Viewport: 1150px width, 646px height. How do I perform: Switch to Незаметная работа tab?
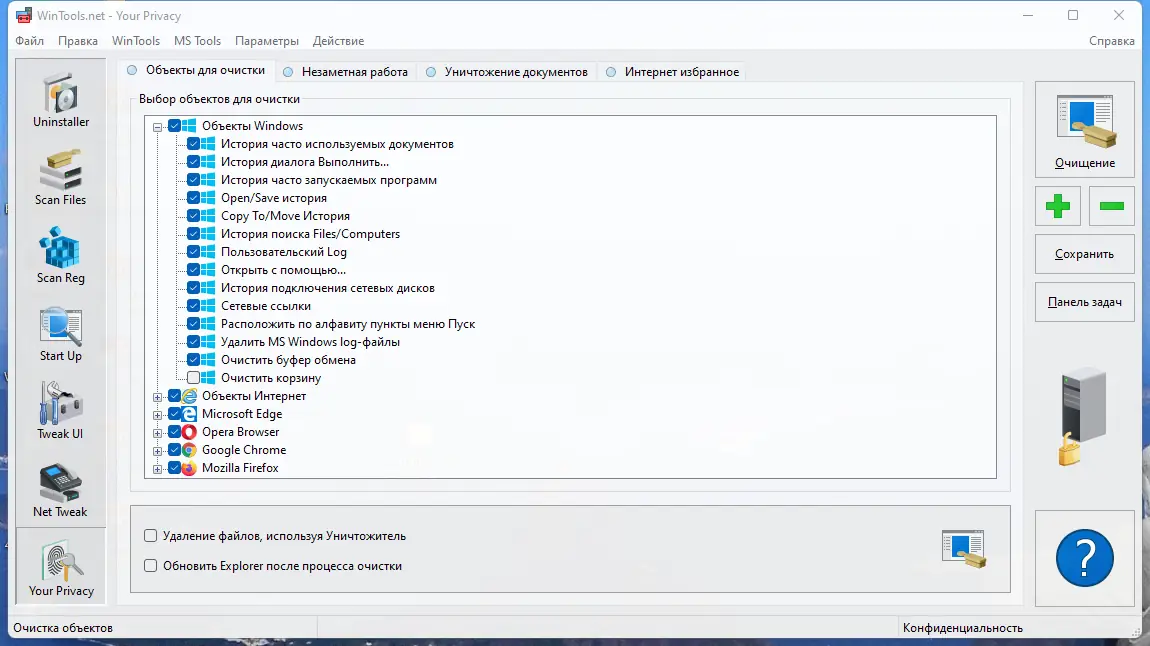(x=345, y=72)
